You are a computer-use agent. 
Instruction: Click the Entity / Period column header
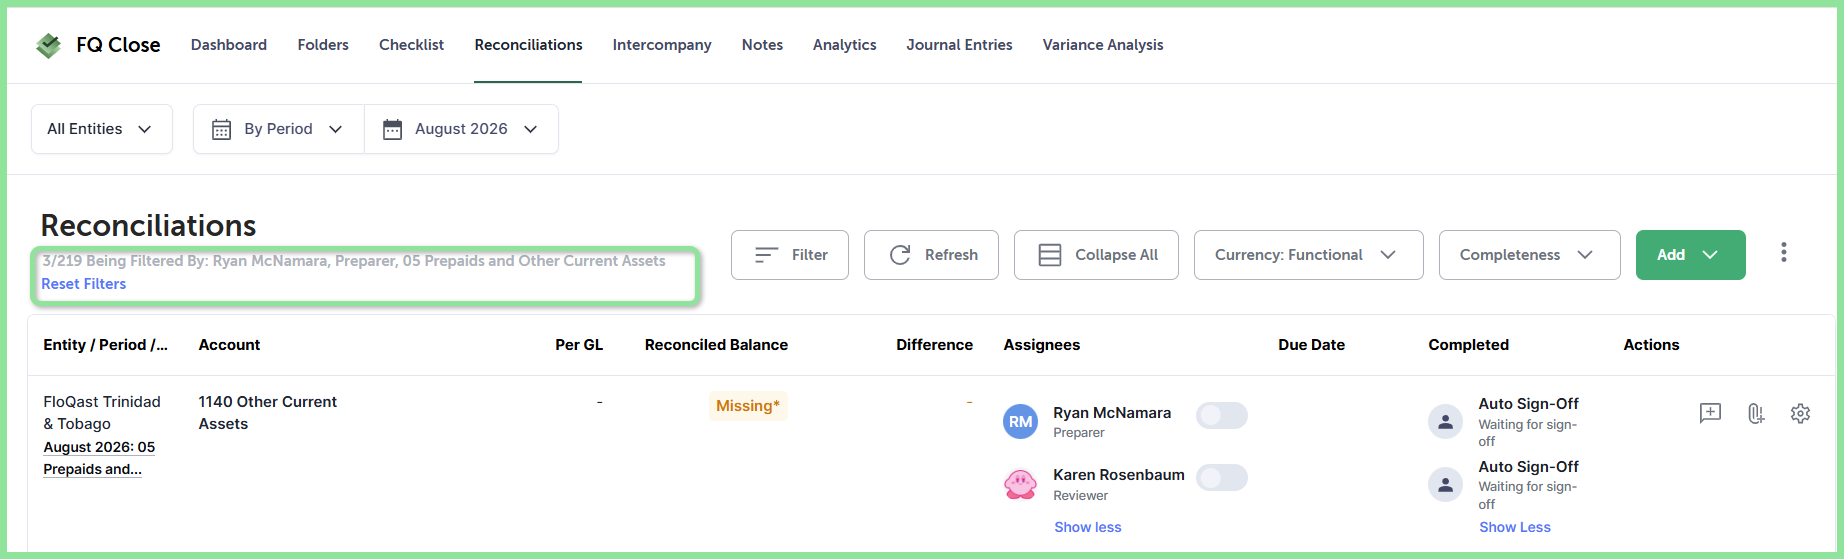[105, 345]
